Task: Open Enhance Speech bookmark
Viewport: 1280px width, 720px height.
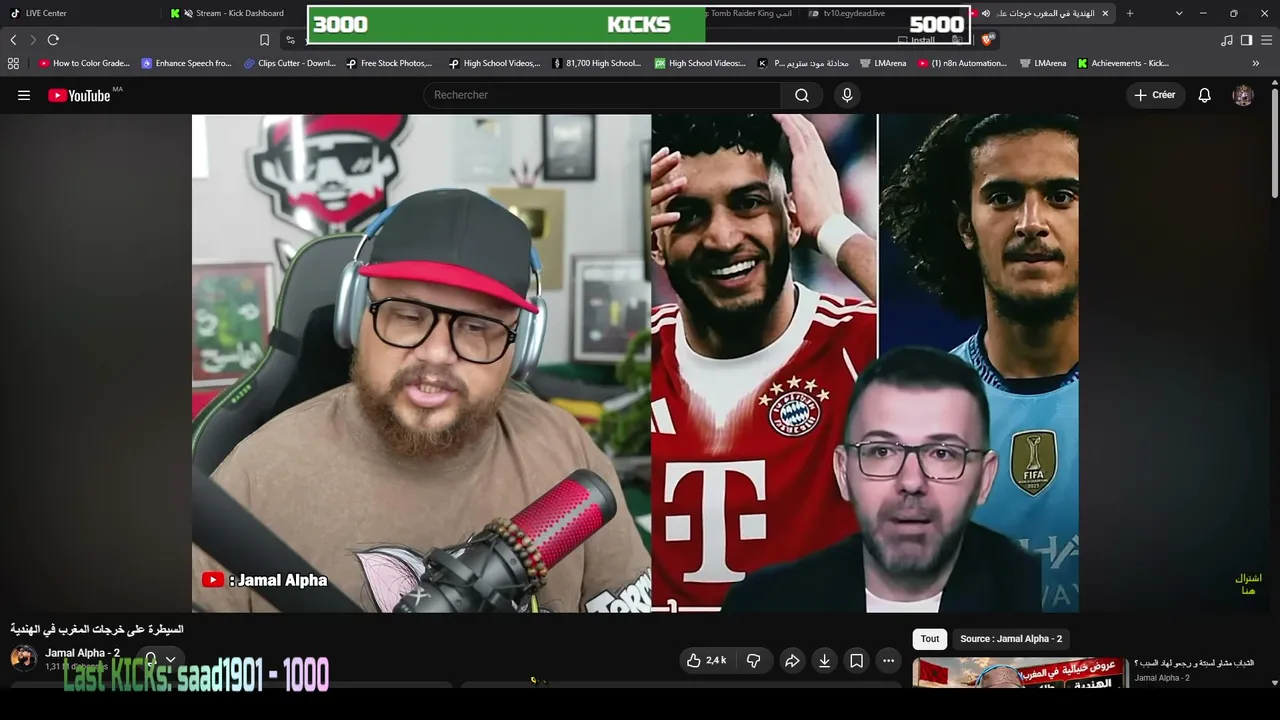Action: [x=186, y=63]
